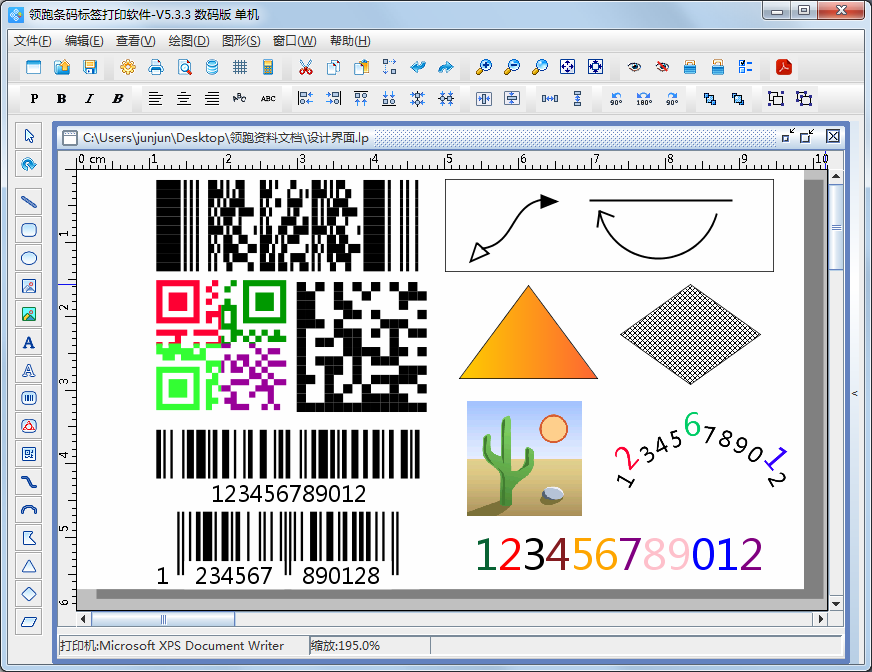The height and width of the screenshot is (672, 872).
Task: Save the document with floppy icon
Action: pyautogui.click(x=90, y=67)
